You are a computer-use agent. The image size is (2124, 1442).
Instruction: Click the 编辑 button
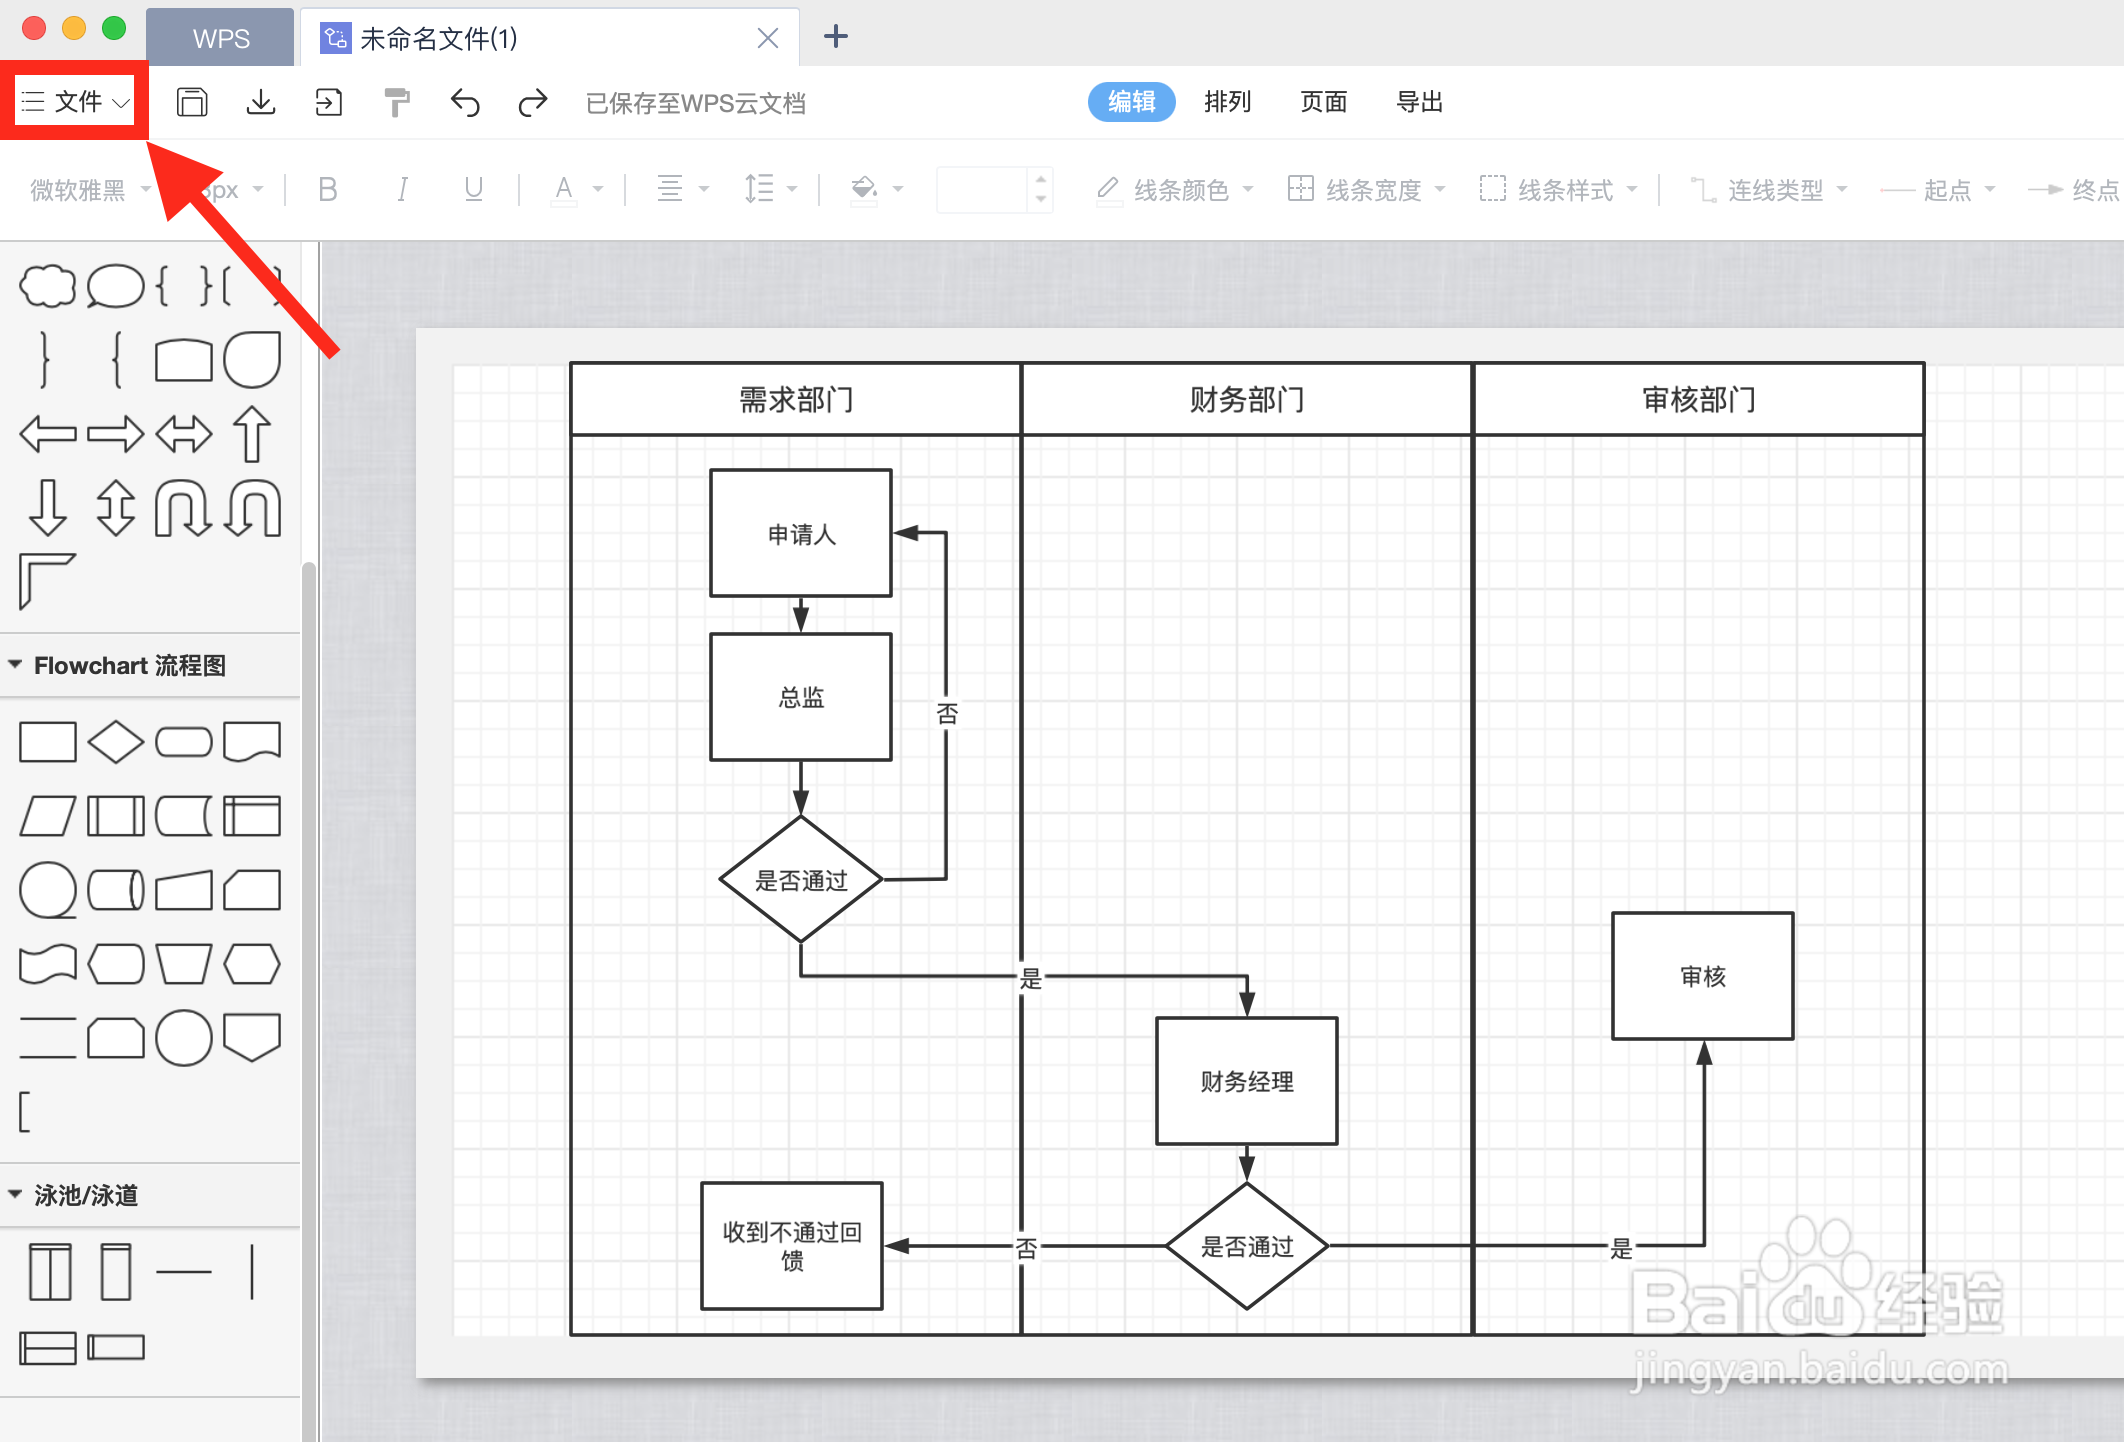(x=1131, y=102)
